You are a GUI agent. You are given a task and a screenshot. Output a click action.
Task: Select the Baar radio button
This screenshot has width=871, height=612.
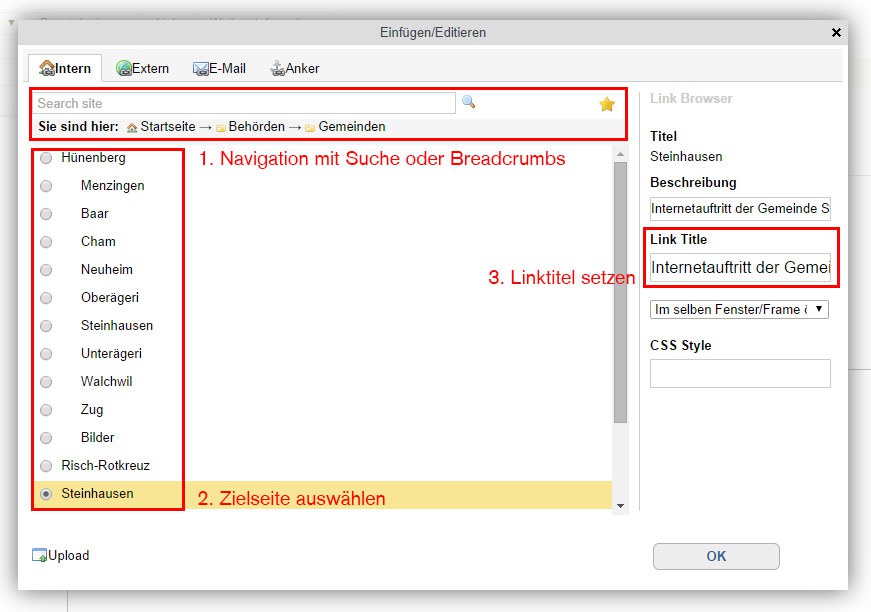tap(45, 214)
